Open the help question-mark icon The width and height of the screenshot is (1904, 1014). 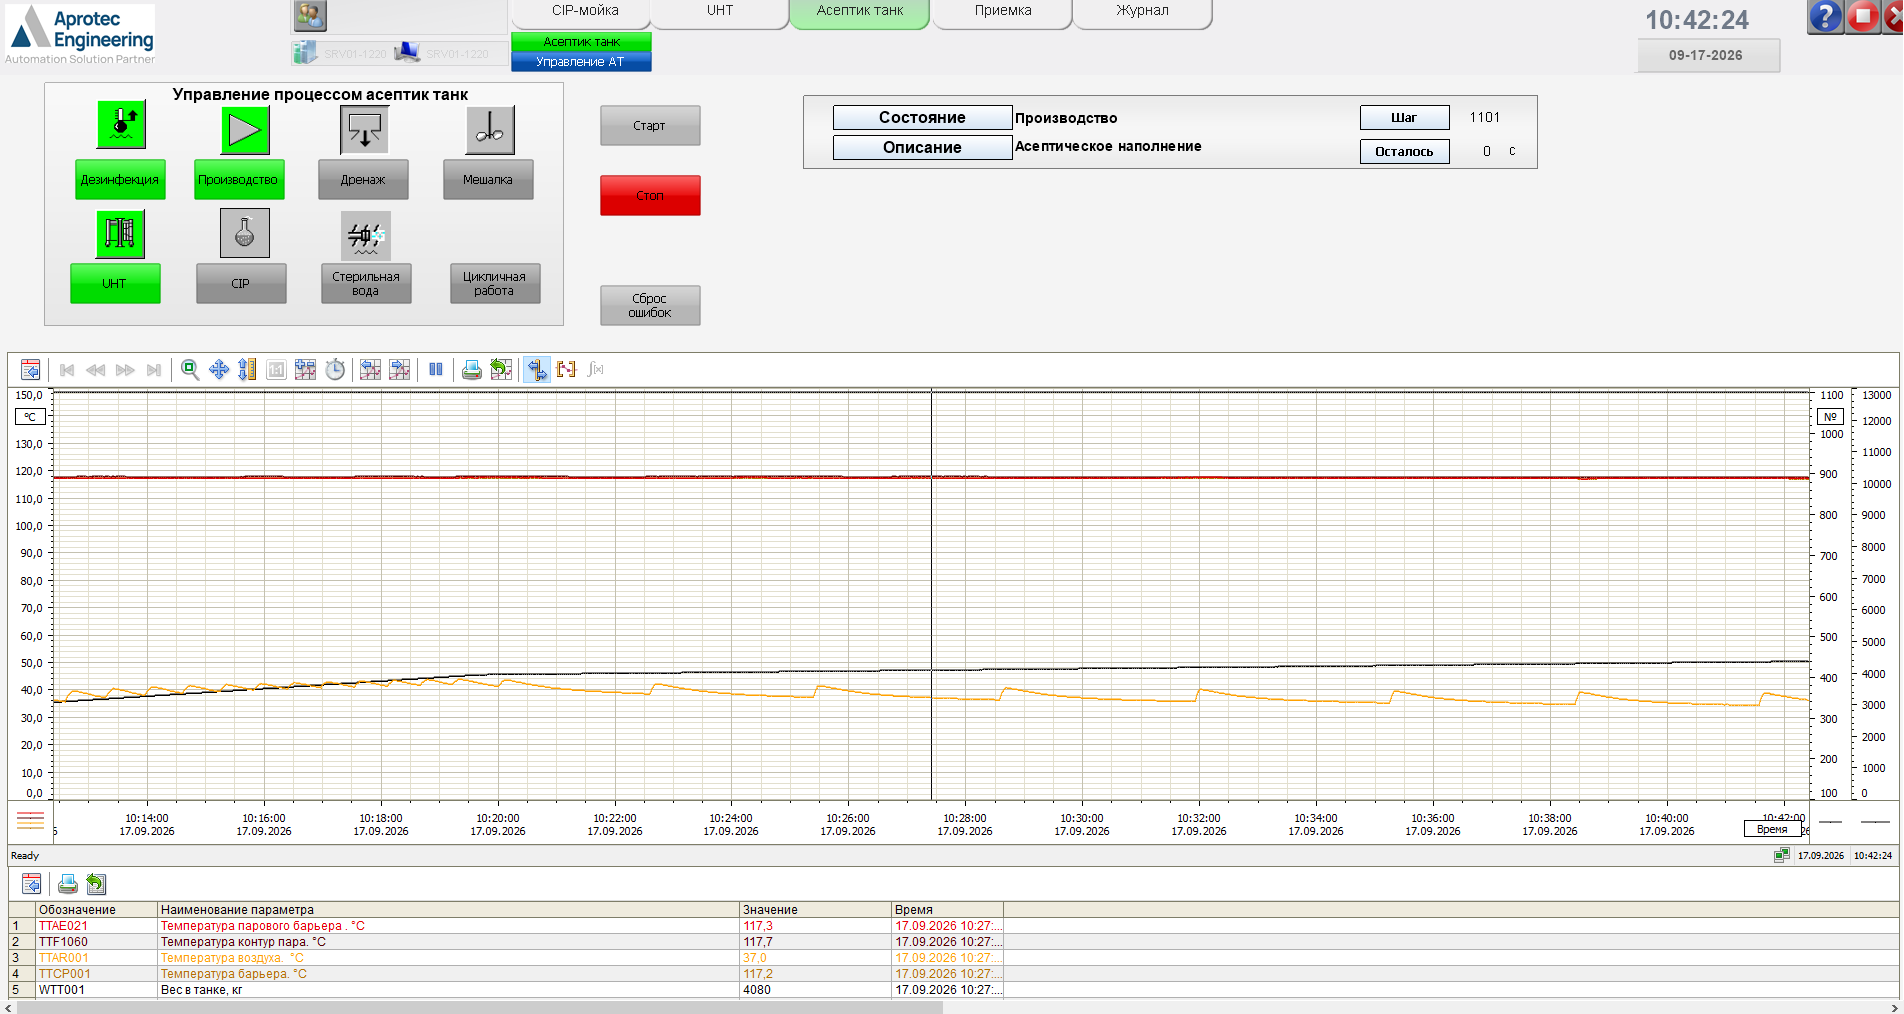tap(1825, 17)
